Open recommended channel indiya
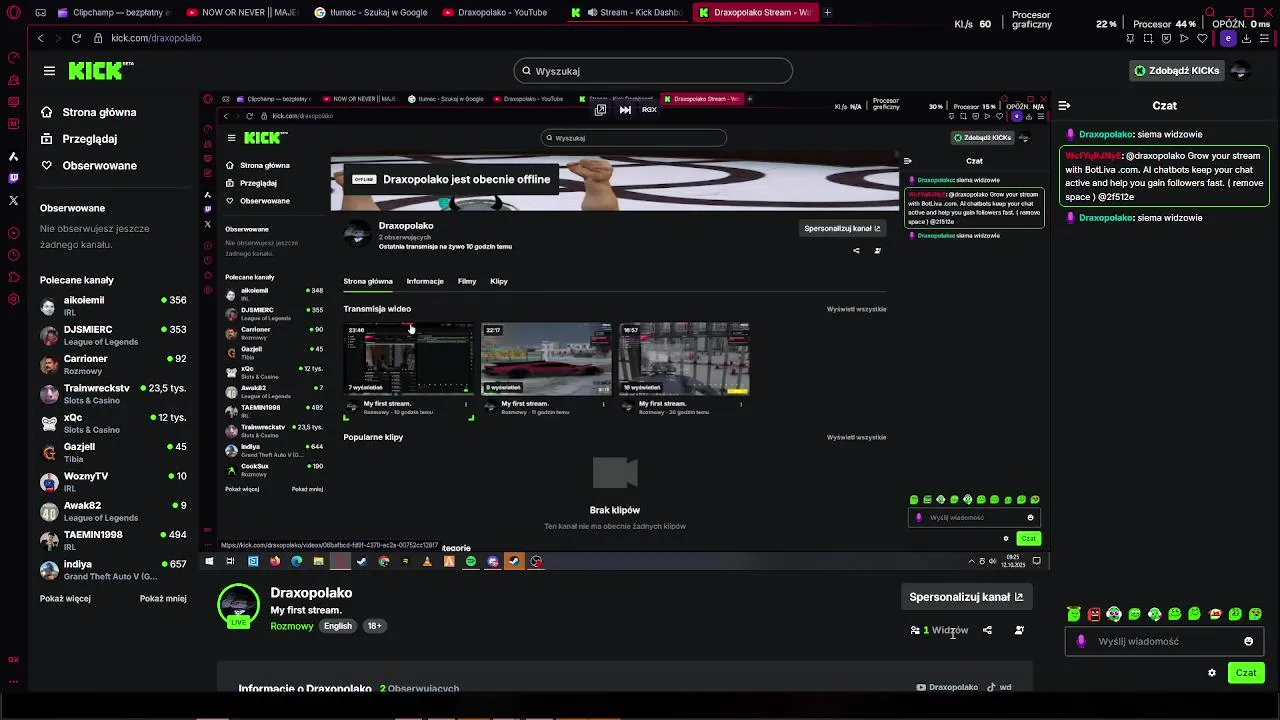The height and width of the screenshot is (720, 1280). [x=113, y=570]
